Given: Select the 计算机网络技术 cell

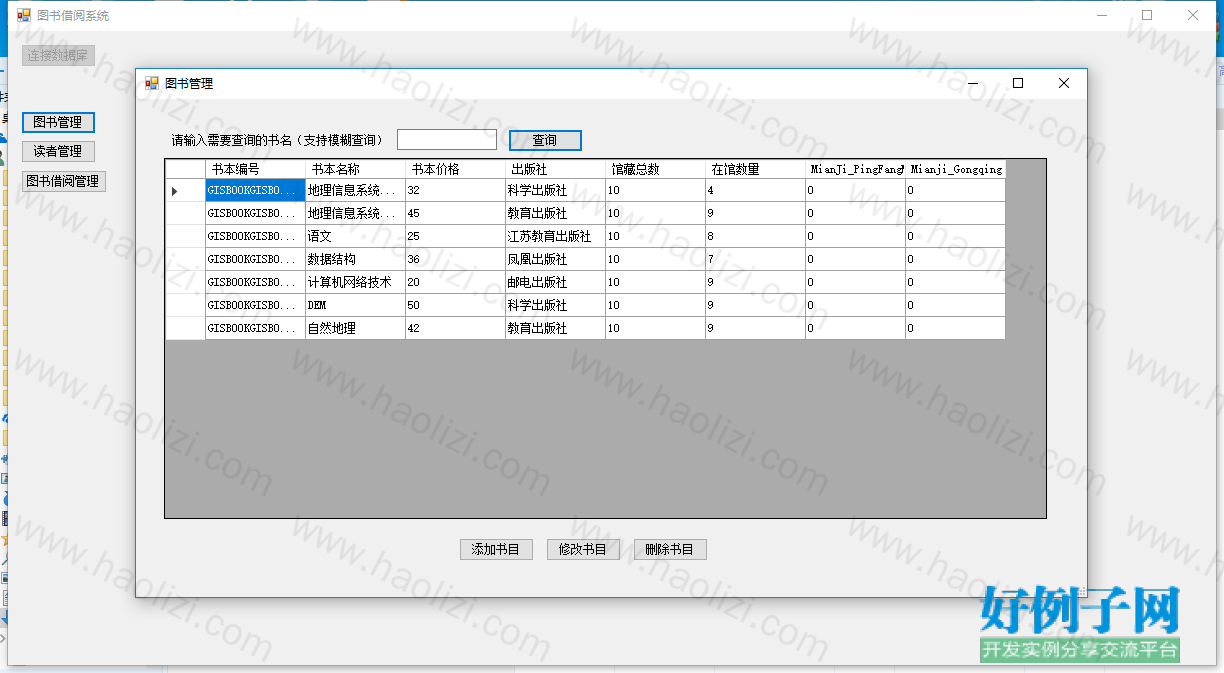Looking at the screenshot, I should pos(355,282).
